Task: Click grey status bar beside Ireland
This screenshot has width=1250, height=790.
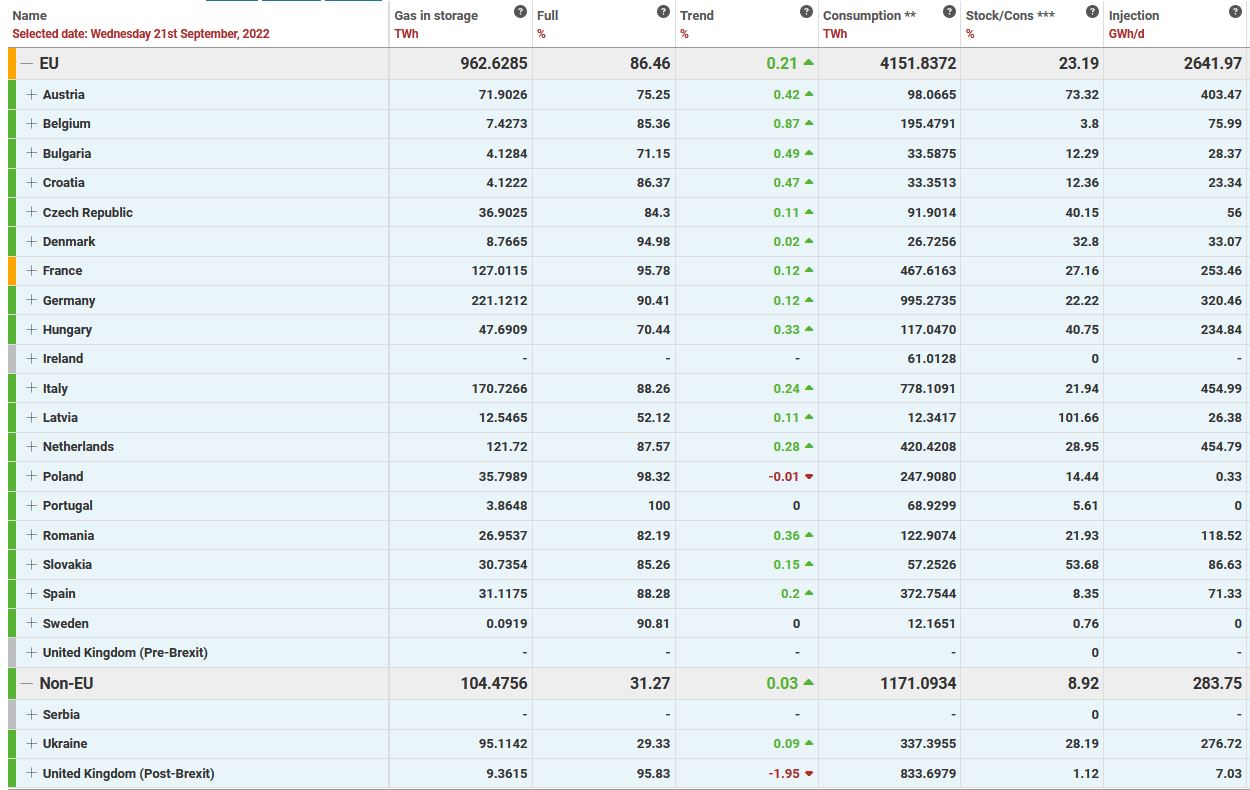Action: click(12, 359)
